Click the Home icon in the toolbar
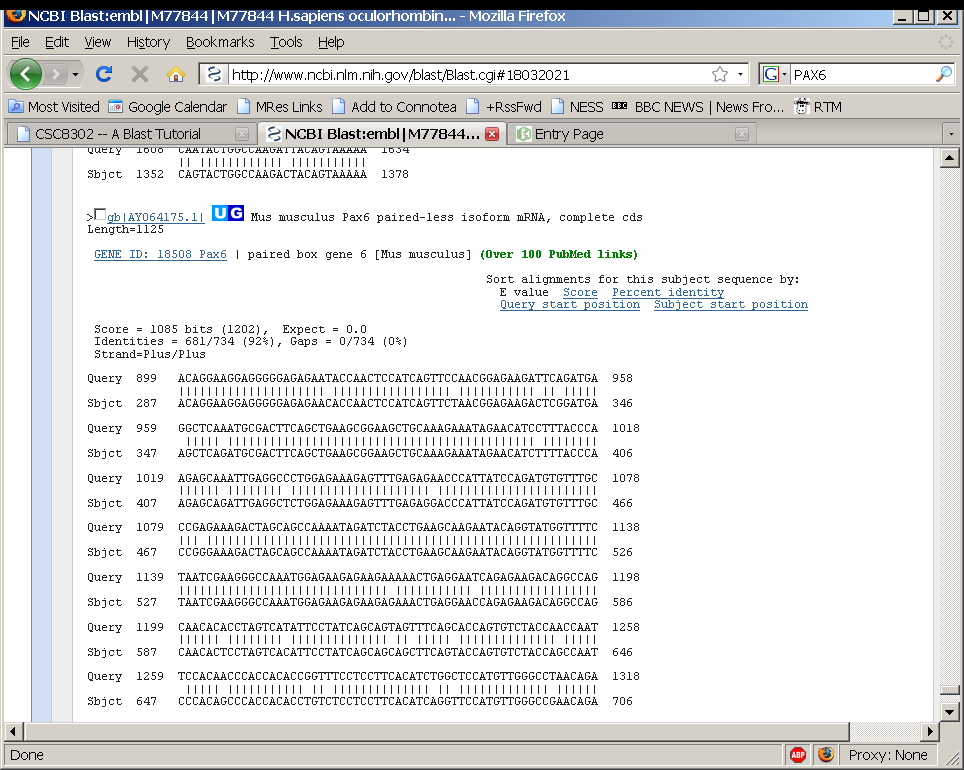This screenshot has height=770, width=964. tap(176, 74)
